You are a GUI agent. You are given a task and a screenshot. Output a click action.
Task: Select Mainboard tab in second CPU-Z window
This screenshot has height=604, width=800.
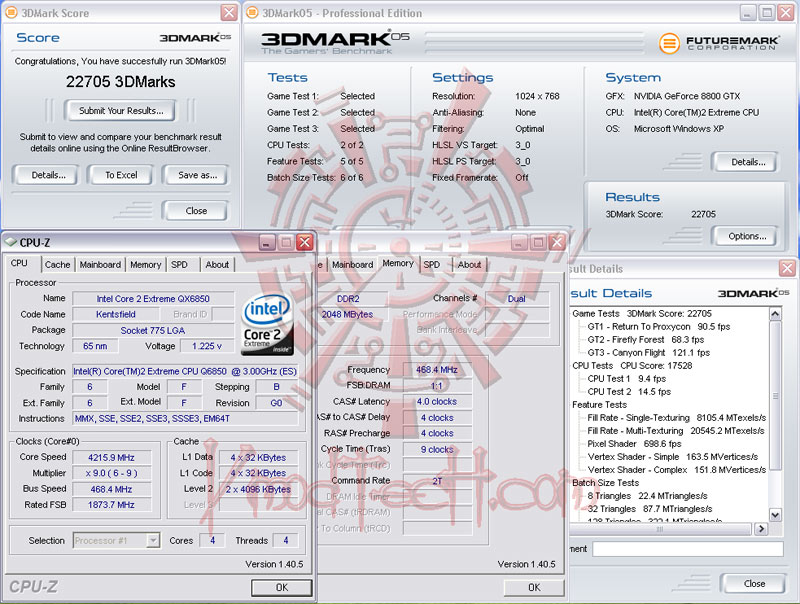point(352,265)
